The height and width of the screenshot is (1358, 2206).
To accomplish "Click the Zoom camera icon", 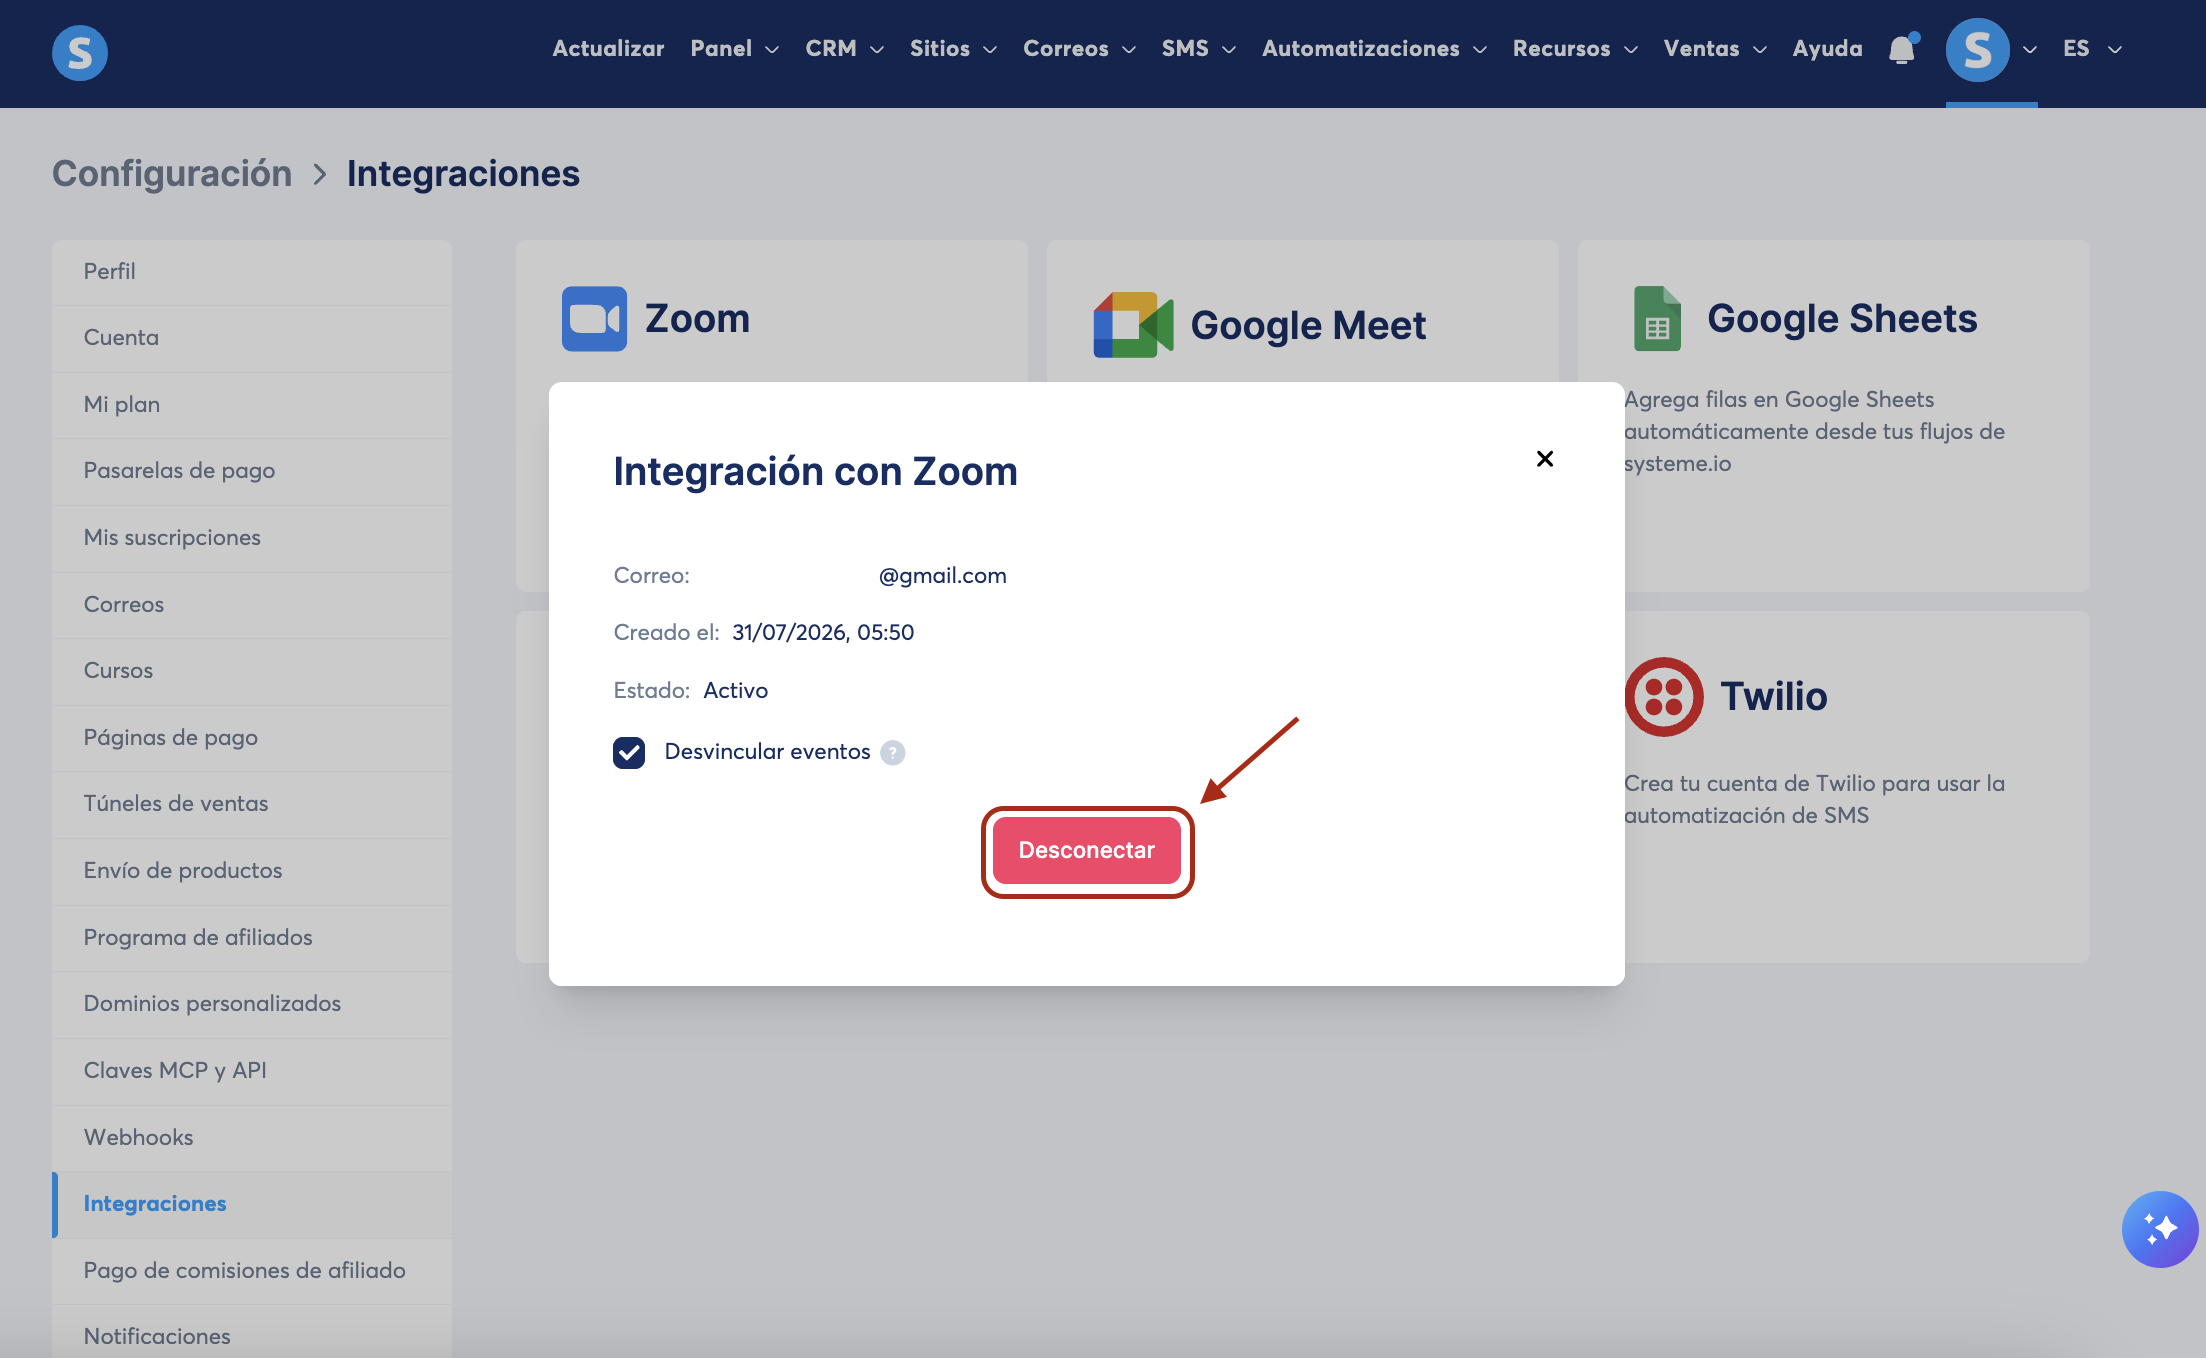I will point(594,319).
